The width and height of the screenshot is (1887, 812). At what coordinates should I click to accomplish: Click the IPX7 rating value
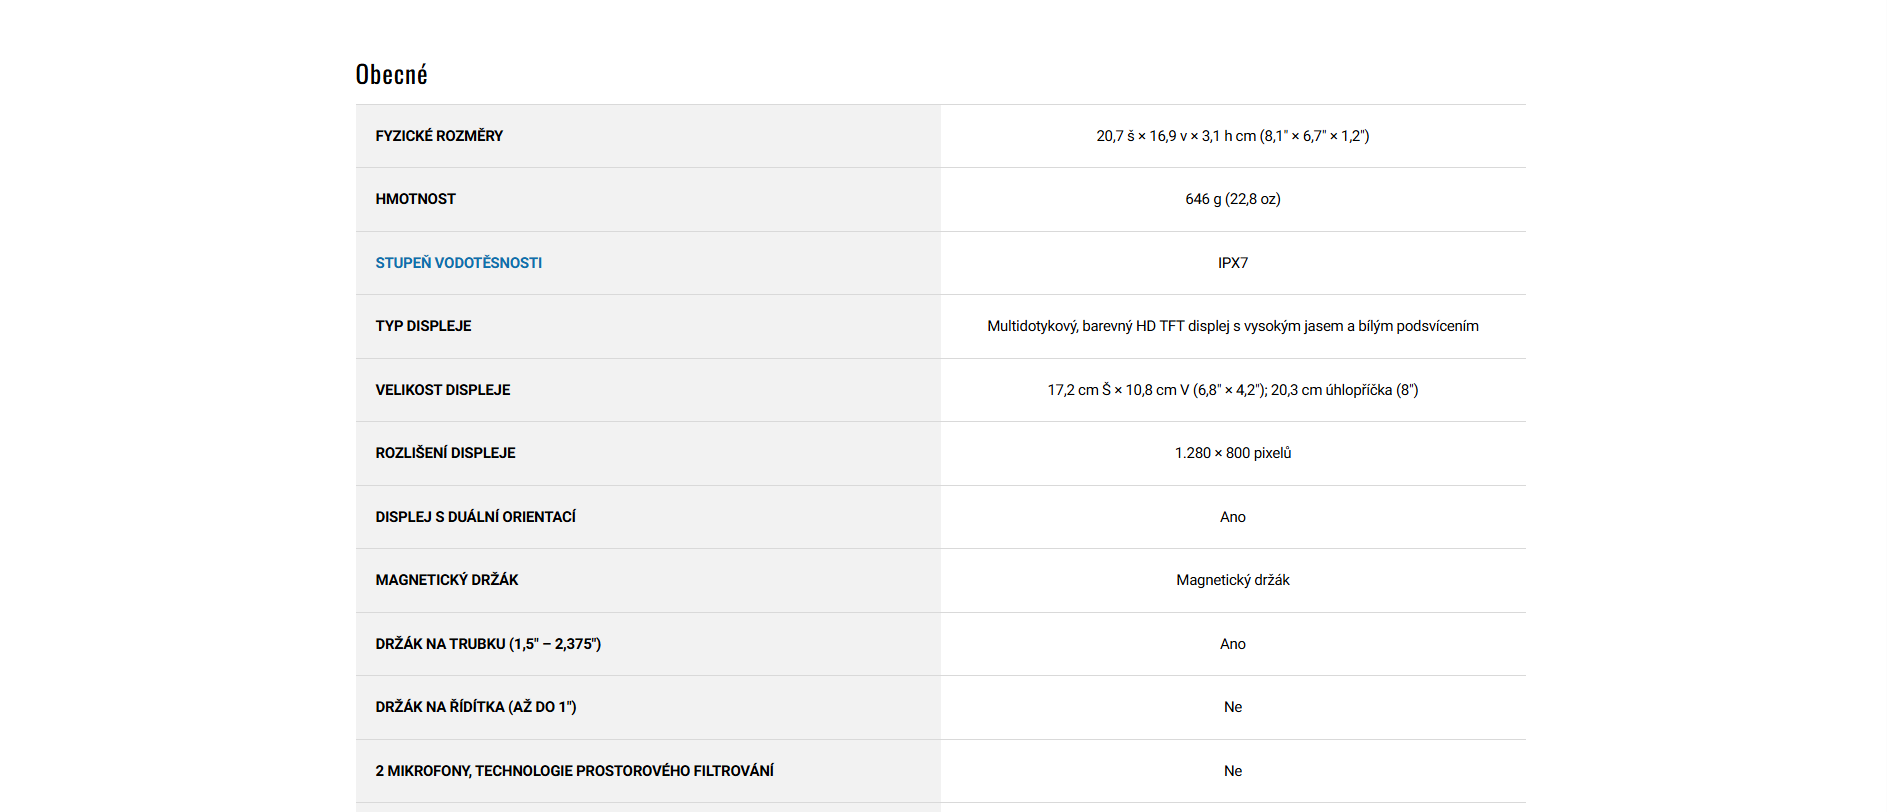pyautogui.click(x=1232, y=263)
